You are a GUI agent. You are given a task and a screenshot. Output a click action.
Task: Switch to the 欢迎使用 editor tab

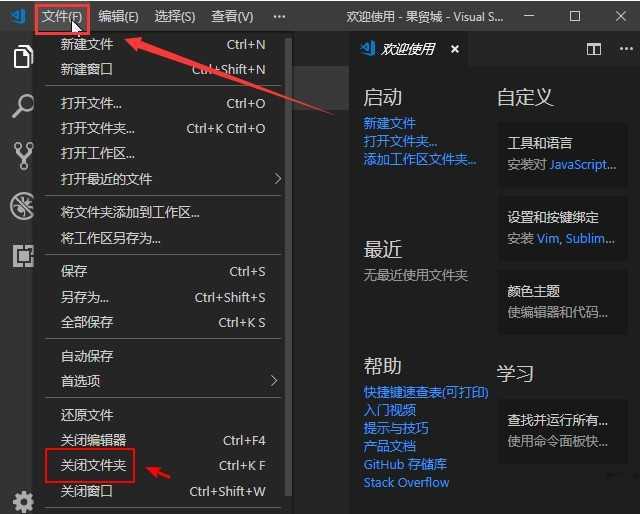point(408,49)
